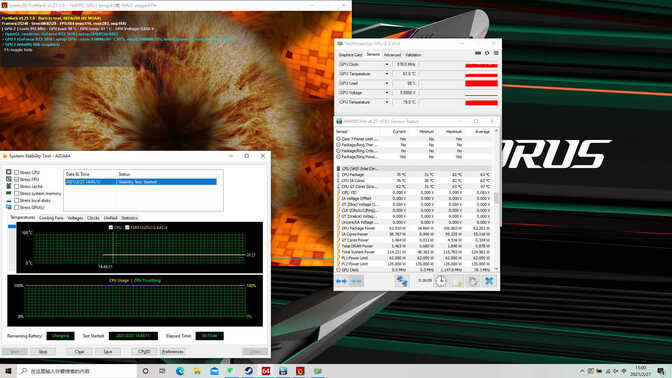Toggle the Stress FPU checkbox

pos(17,179)
